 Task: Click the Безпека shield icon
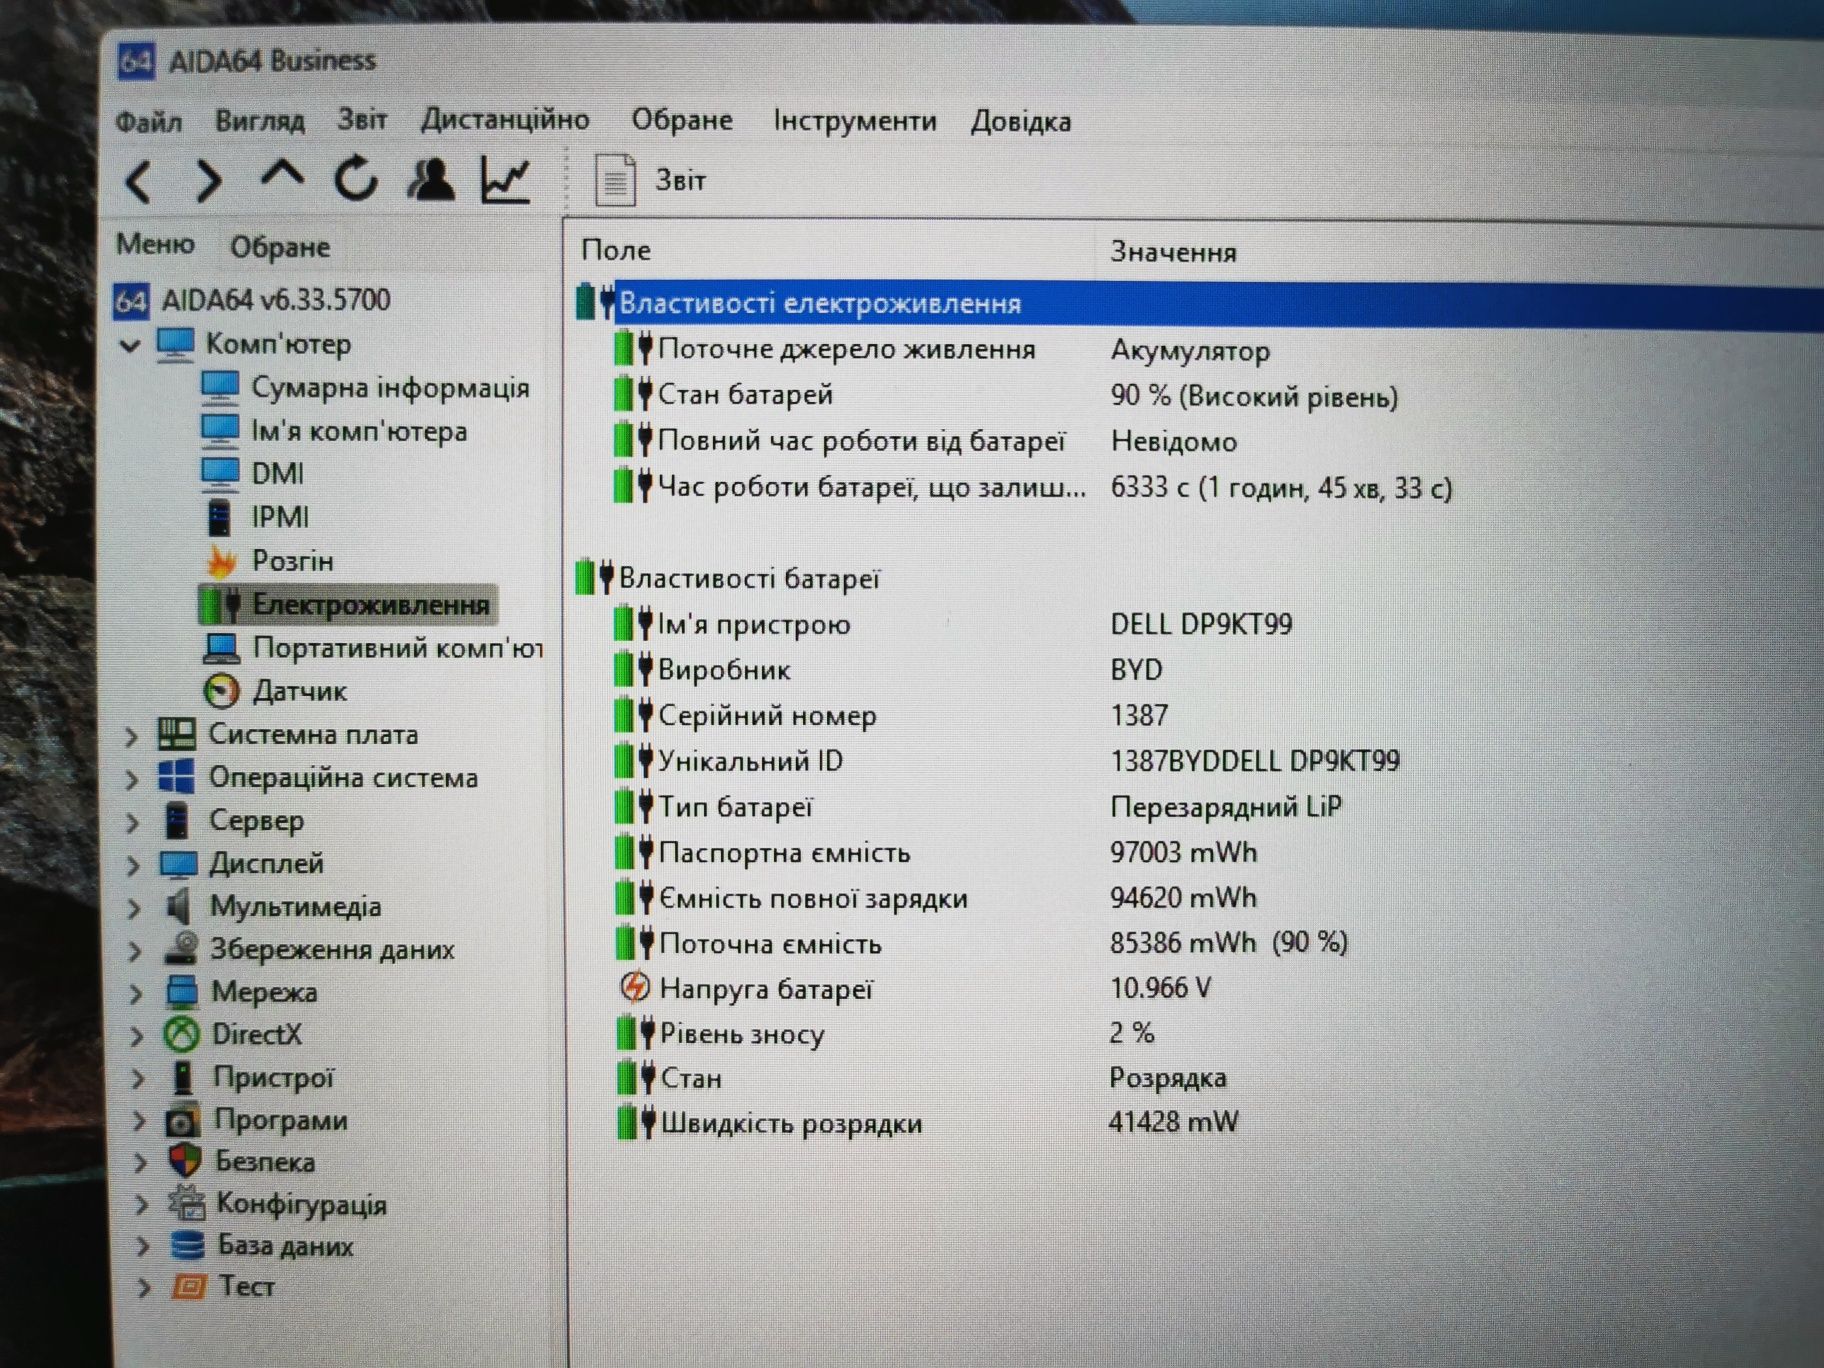(185, 1162)
